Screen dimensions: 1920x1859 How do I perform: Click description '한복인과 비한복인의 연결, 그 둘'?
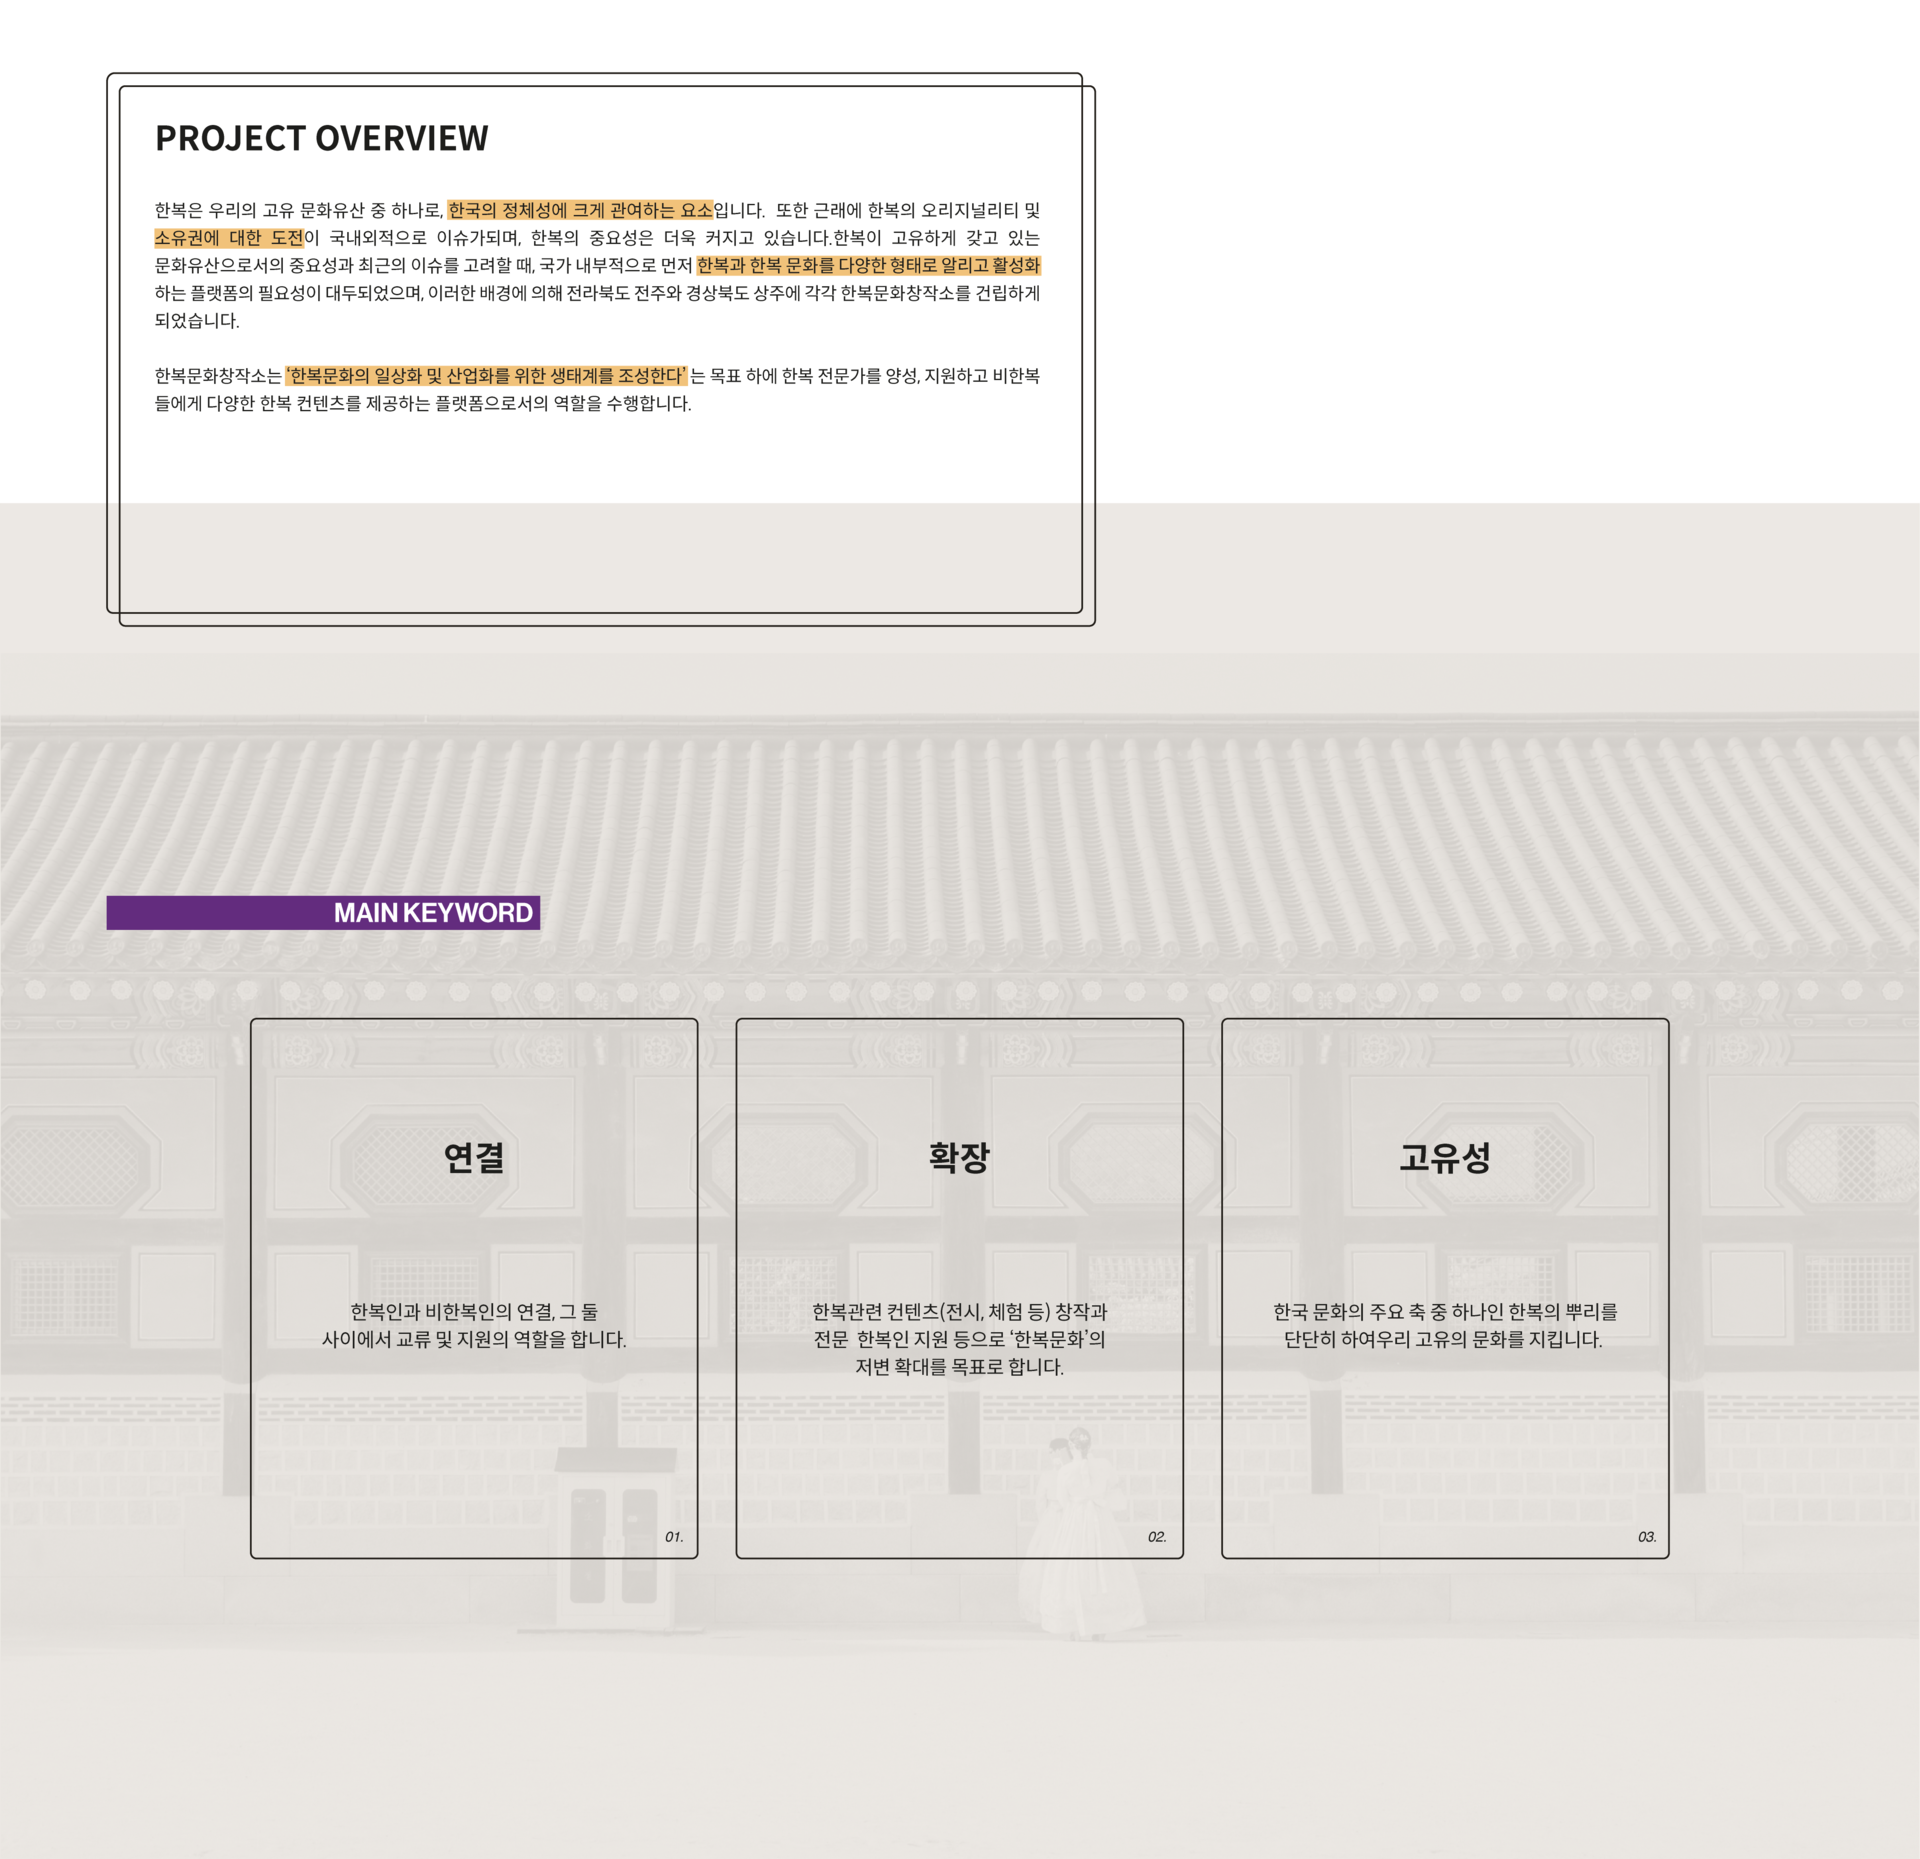(x=473, y=1311)
